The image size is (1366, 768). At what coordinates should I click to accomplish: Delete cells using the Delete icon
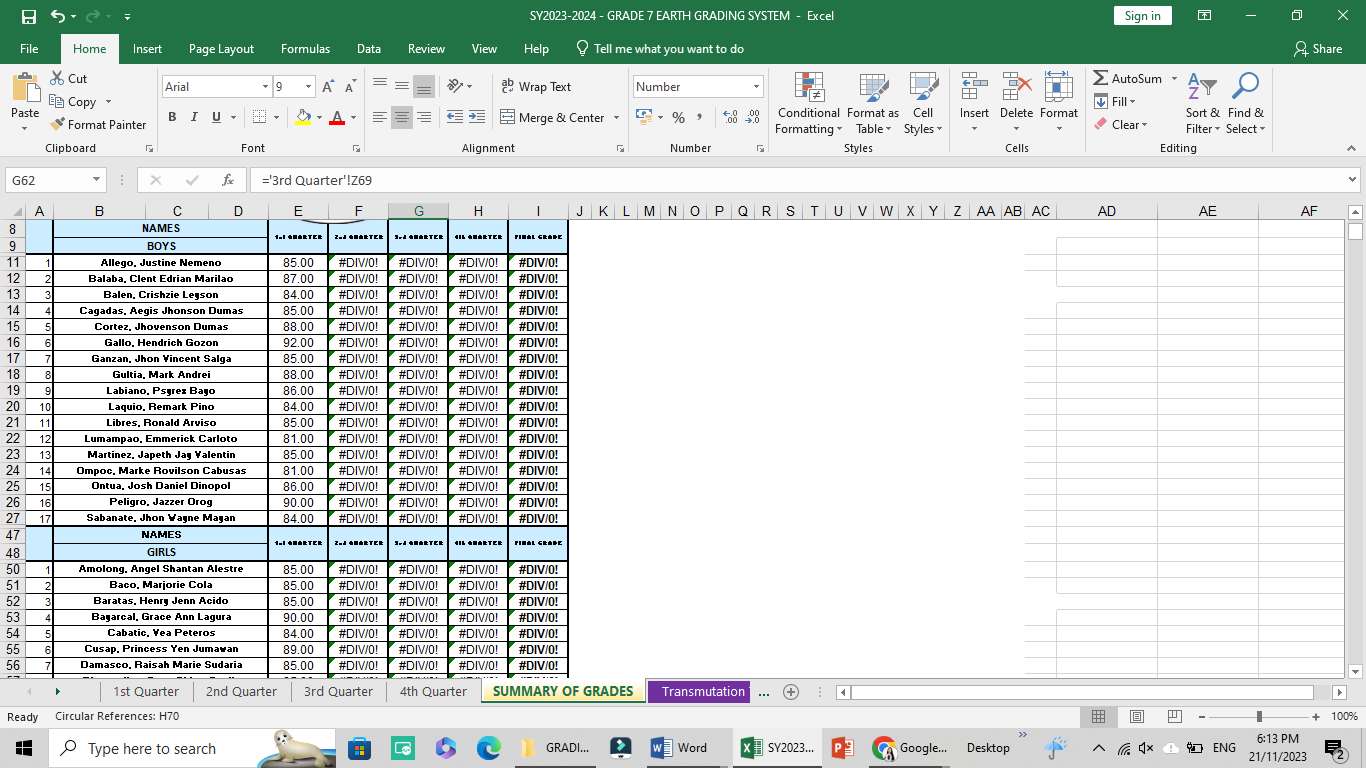pos(1016,87)
